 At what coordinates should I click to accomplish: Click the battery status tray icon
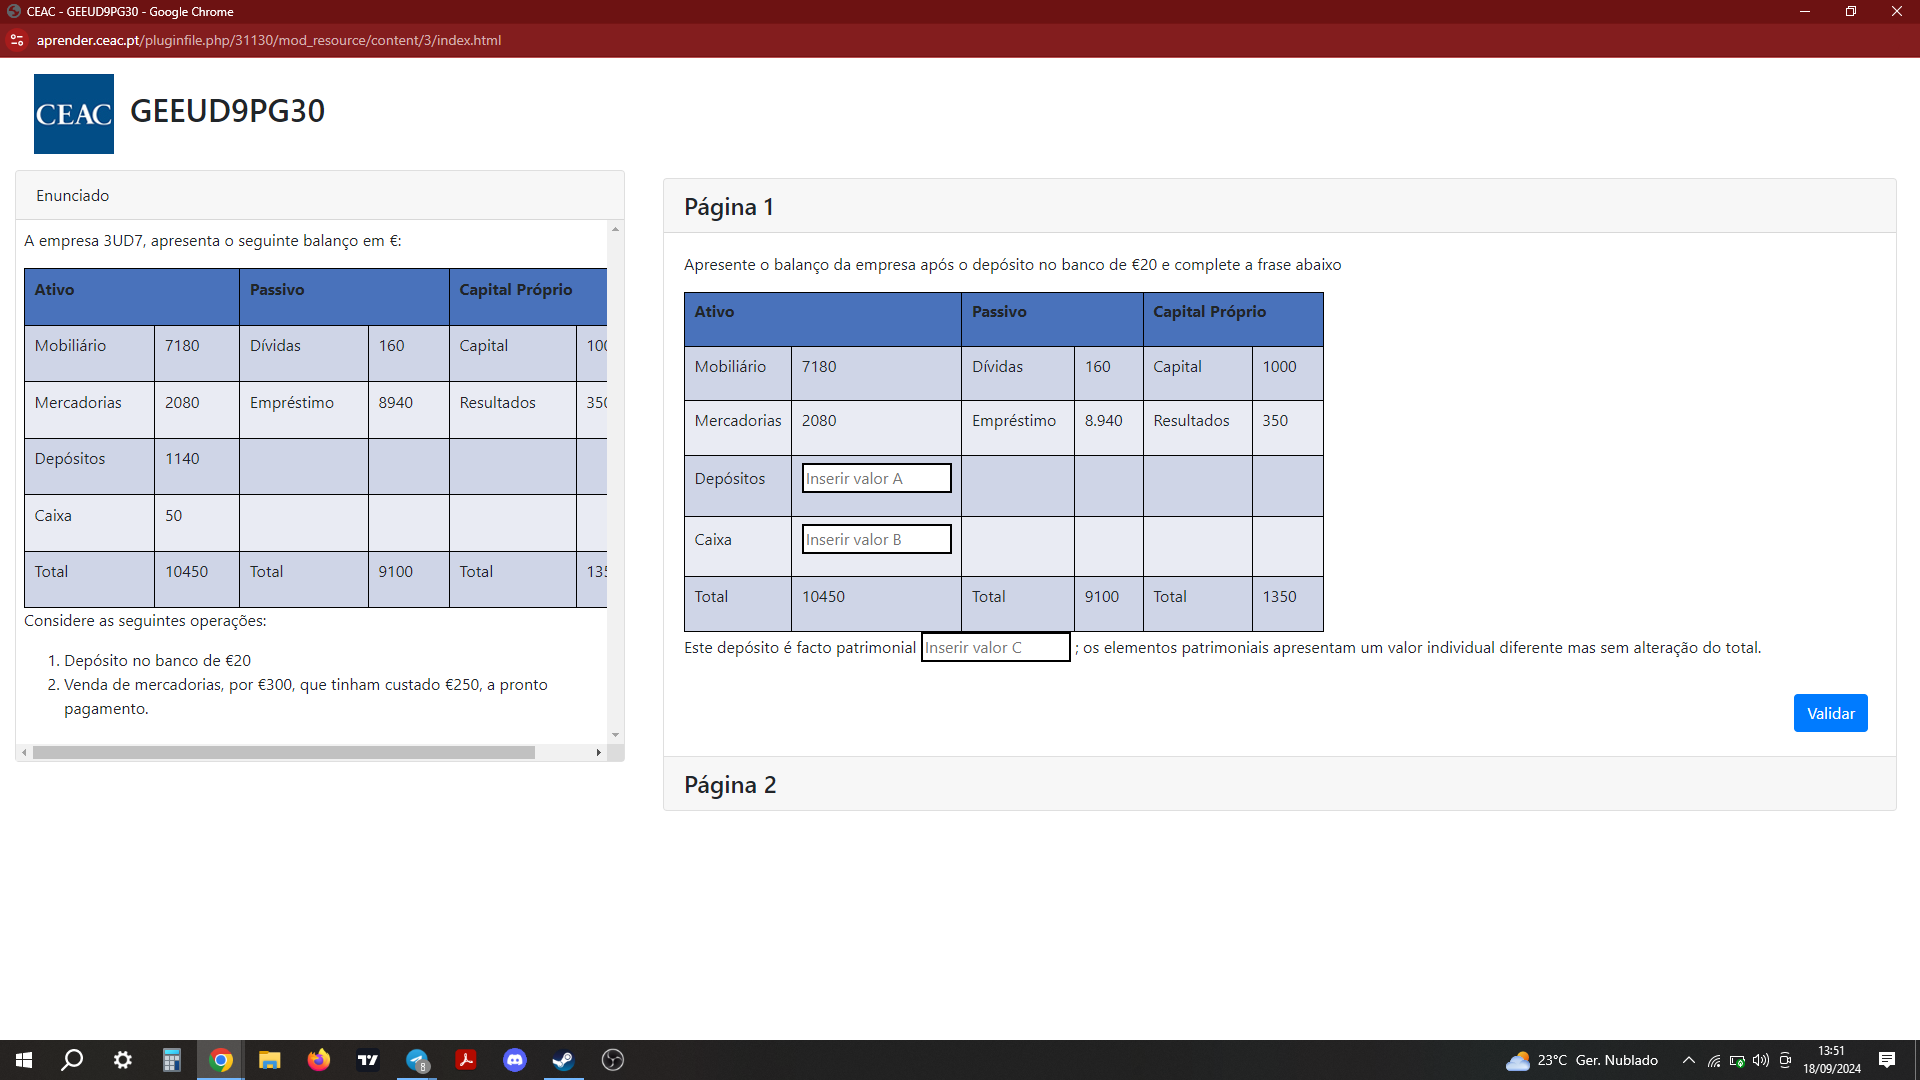pos(1737,1060)
